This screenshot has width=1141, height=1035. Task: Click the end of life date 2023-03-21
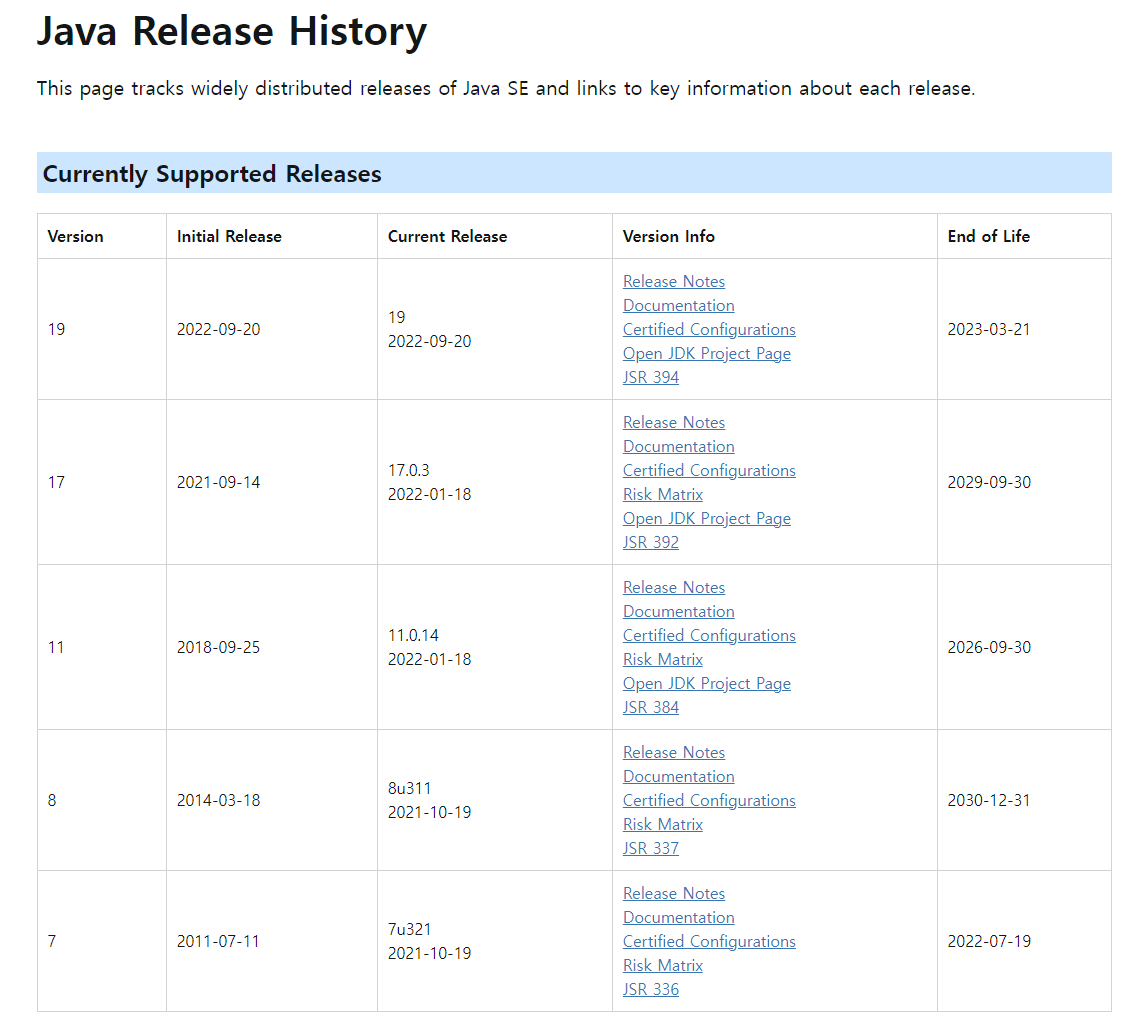click(989, 330)
